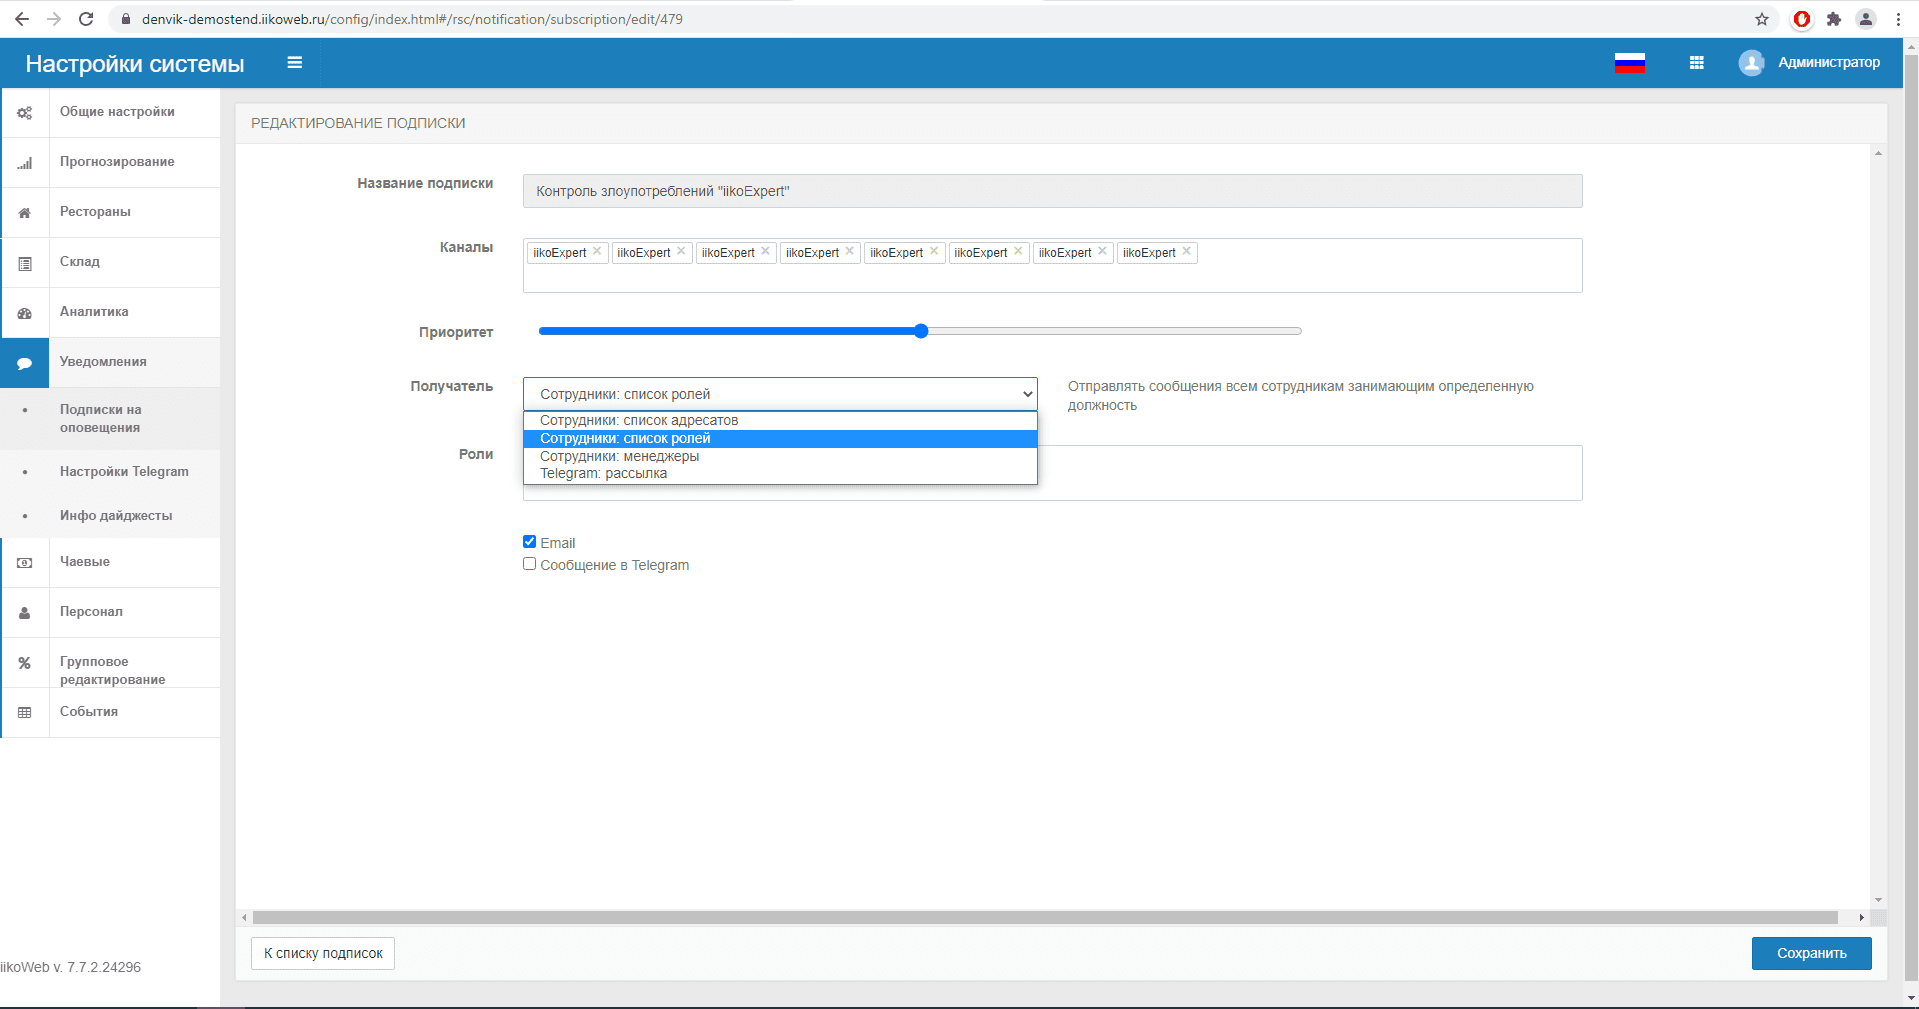1919x1009 pixels.
Task: Click the list icon for Склад
Action: coord(25,264)
